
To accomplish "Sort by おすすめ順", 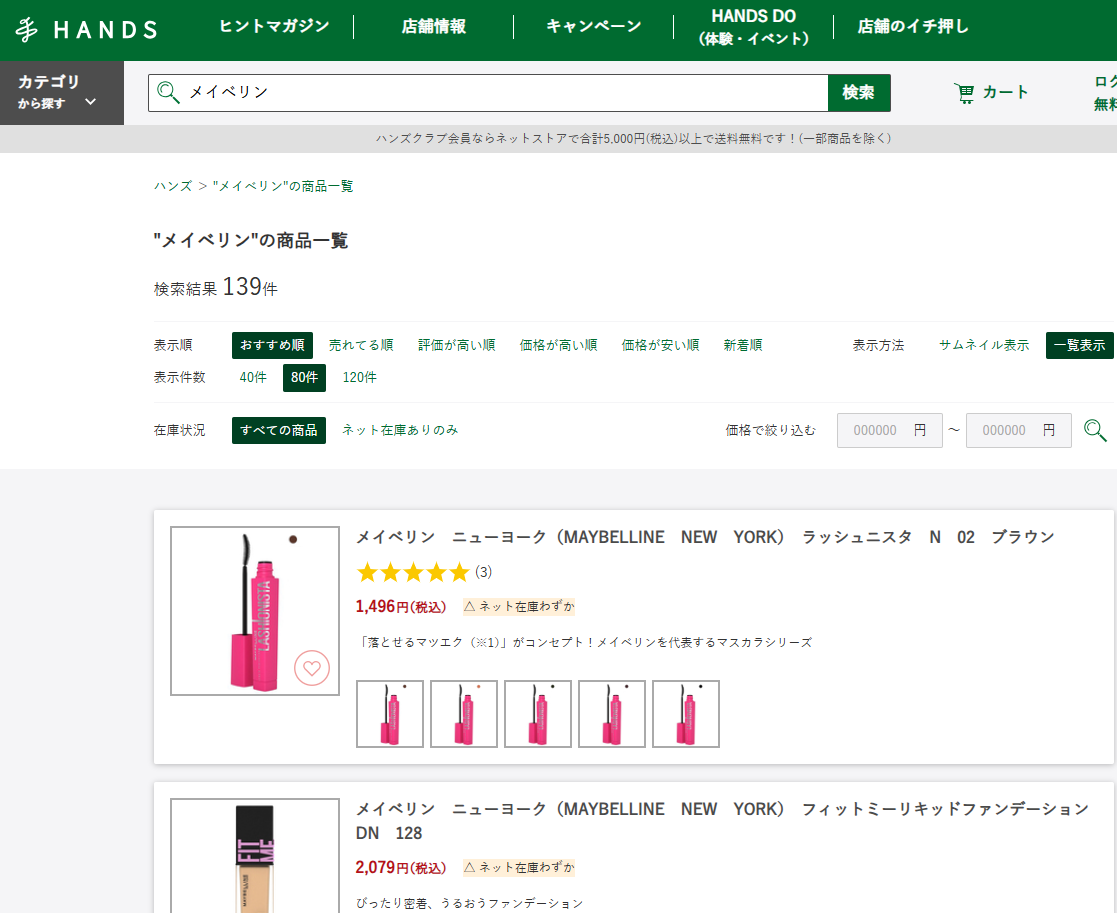I will [x=272, y=345].
